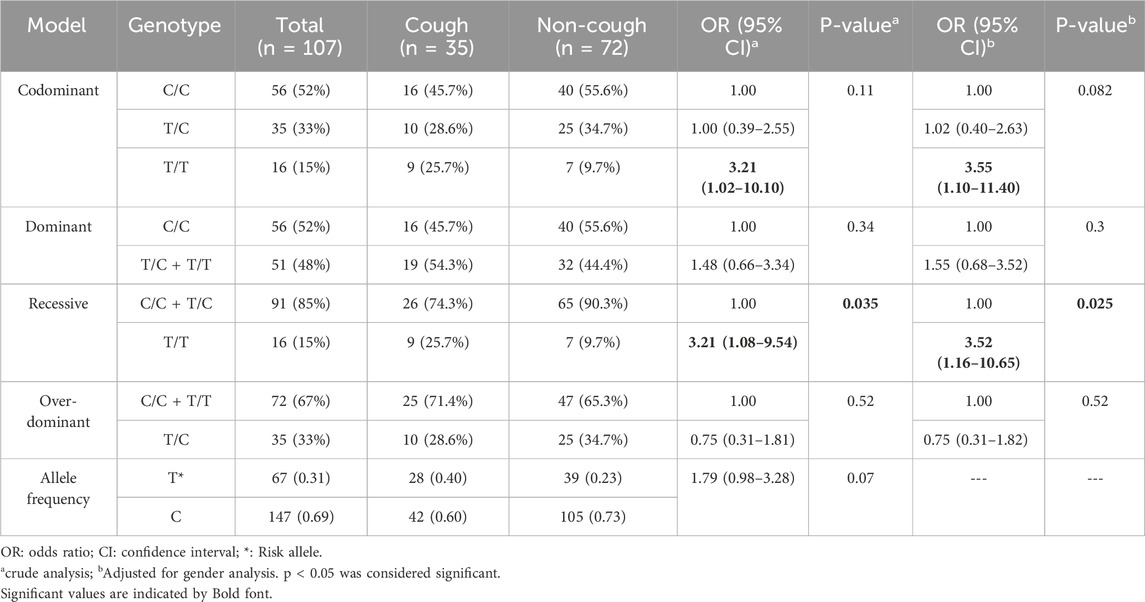Select the 3.55 (1.10–11.40) odds ratio cell
1145x602 pixels.
979,176
